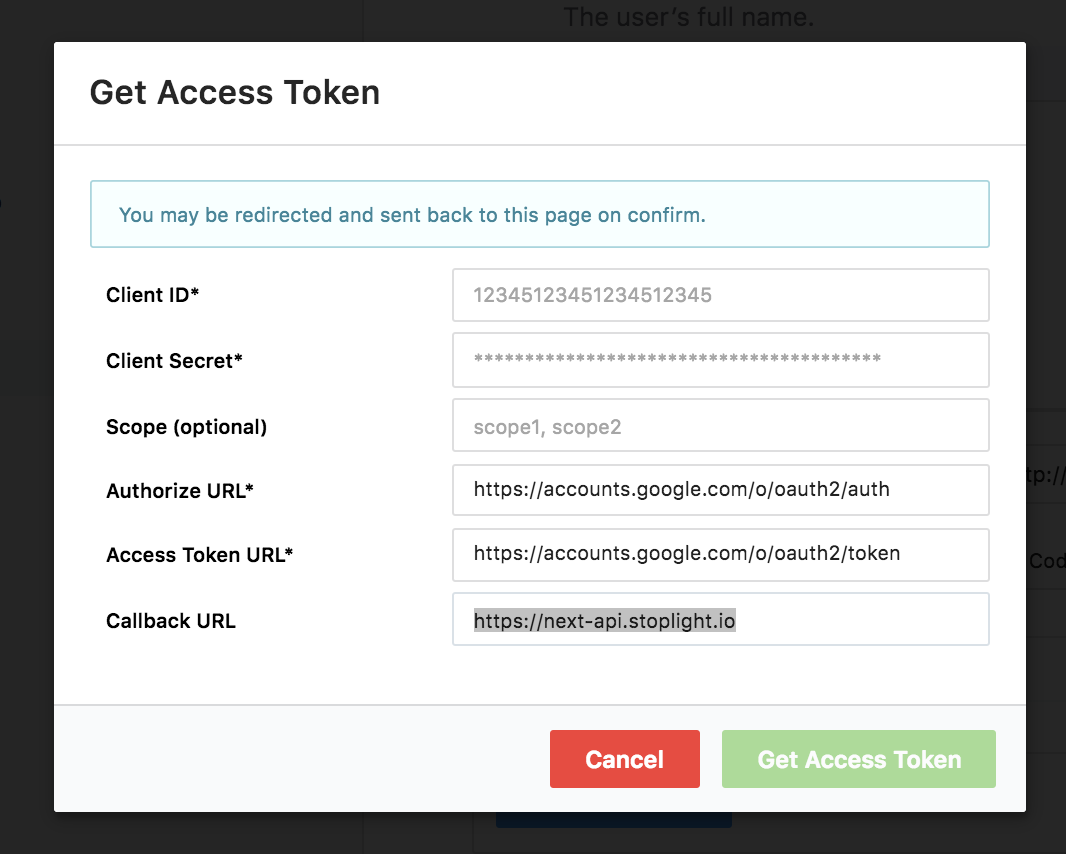
Task: Click the Client Secret input field
Action: coord(720,360)
